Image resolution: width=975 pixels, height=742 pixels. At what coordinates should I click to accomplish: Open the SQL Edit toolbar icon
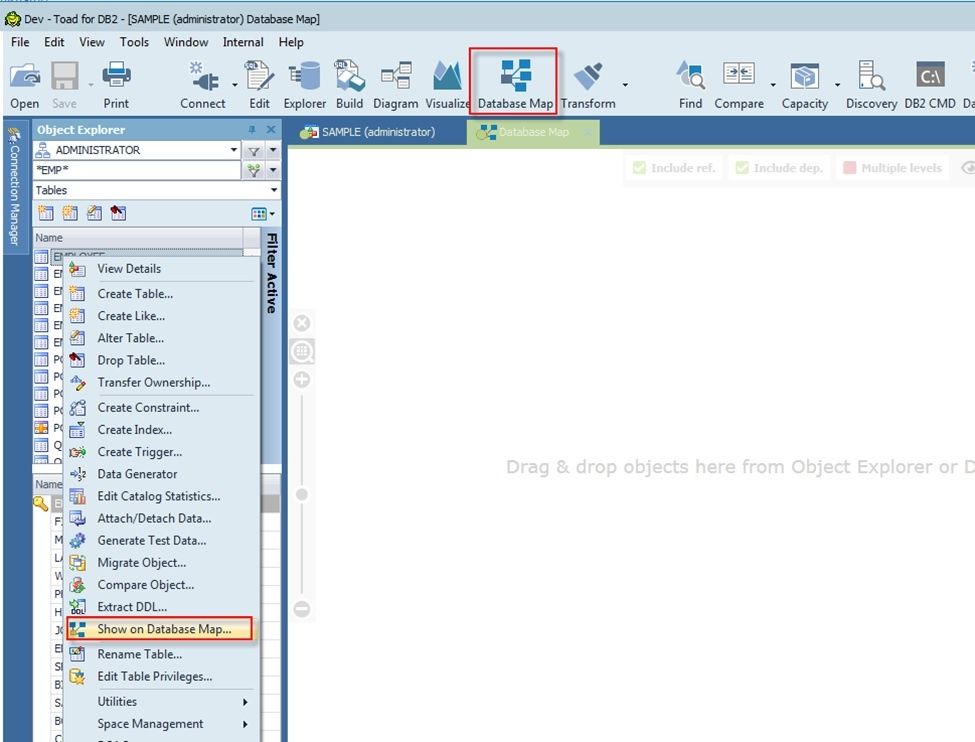coord(259,75)
